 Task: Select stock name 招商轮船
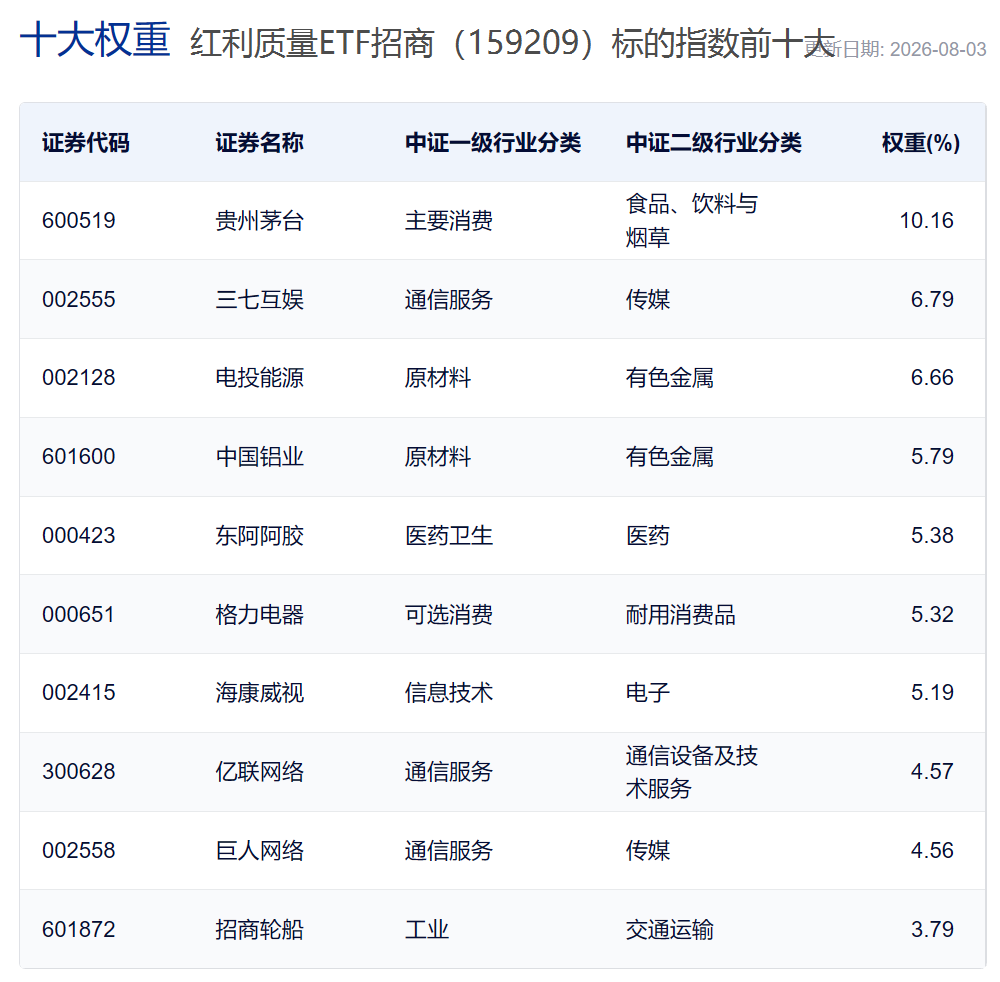(260, 930)
